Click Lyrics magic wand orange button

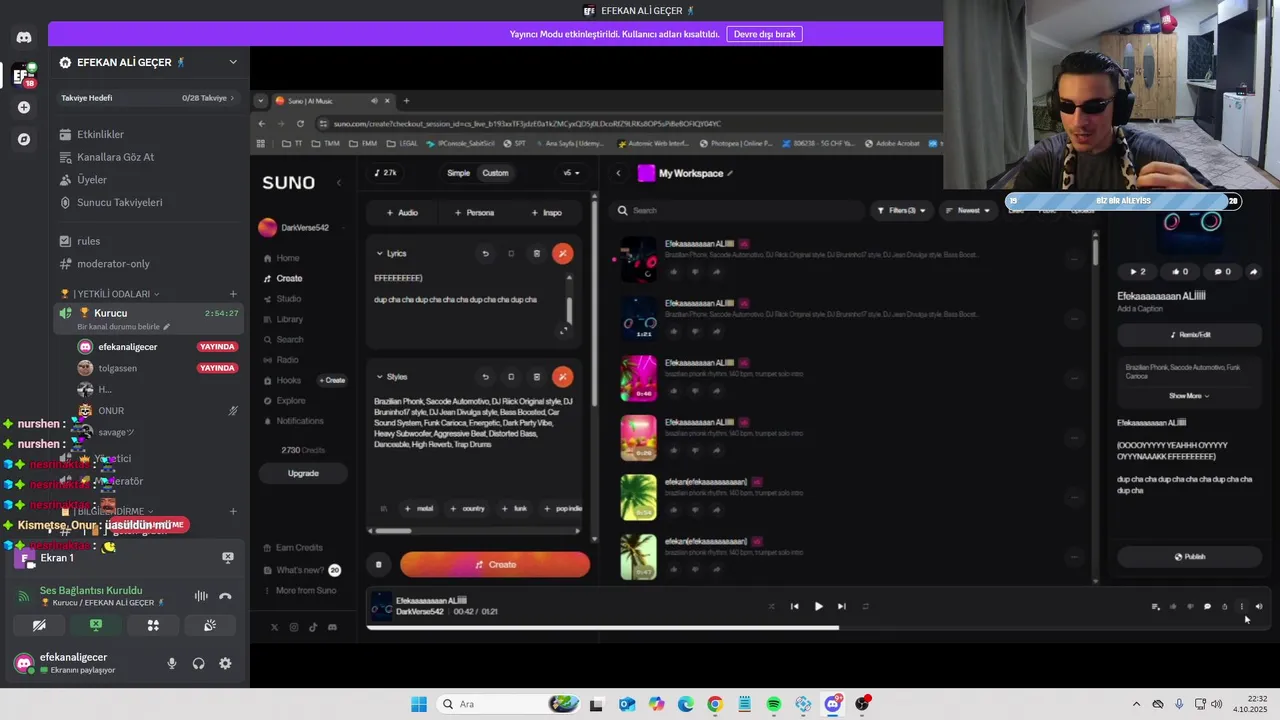563,254
